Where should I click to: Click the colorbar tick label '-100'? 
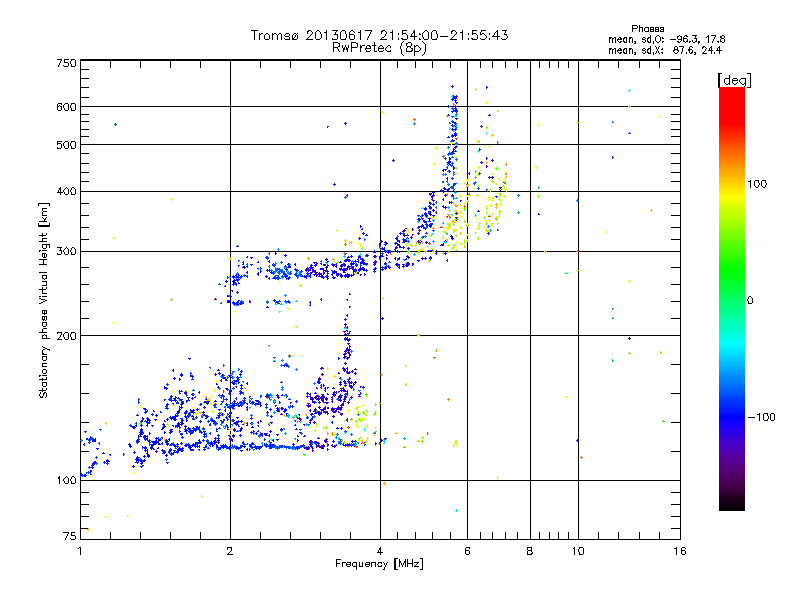(761, 417)
